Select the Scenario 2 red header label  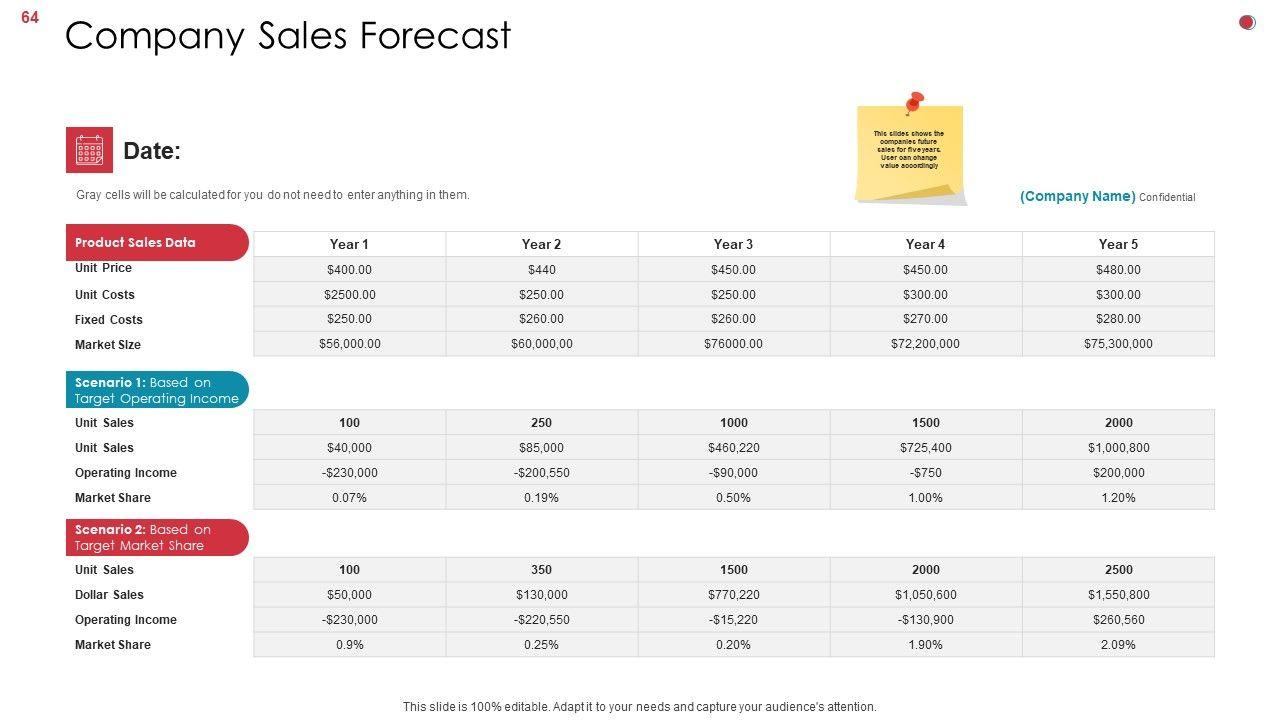(157, 537)
